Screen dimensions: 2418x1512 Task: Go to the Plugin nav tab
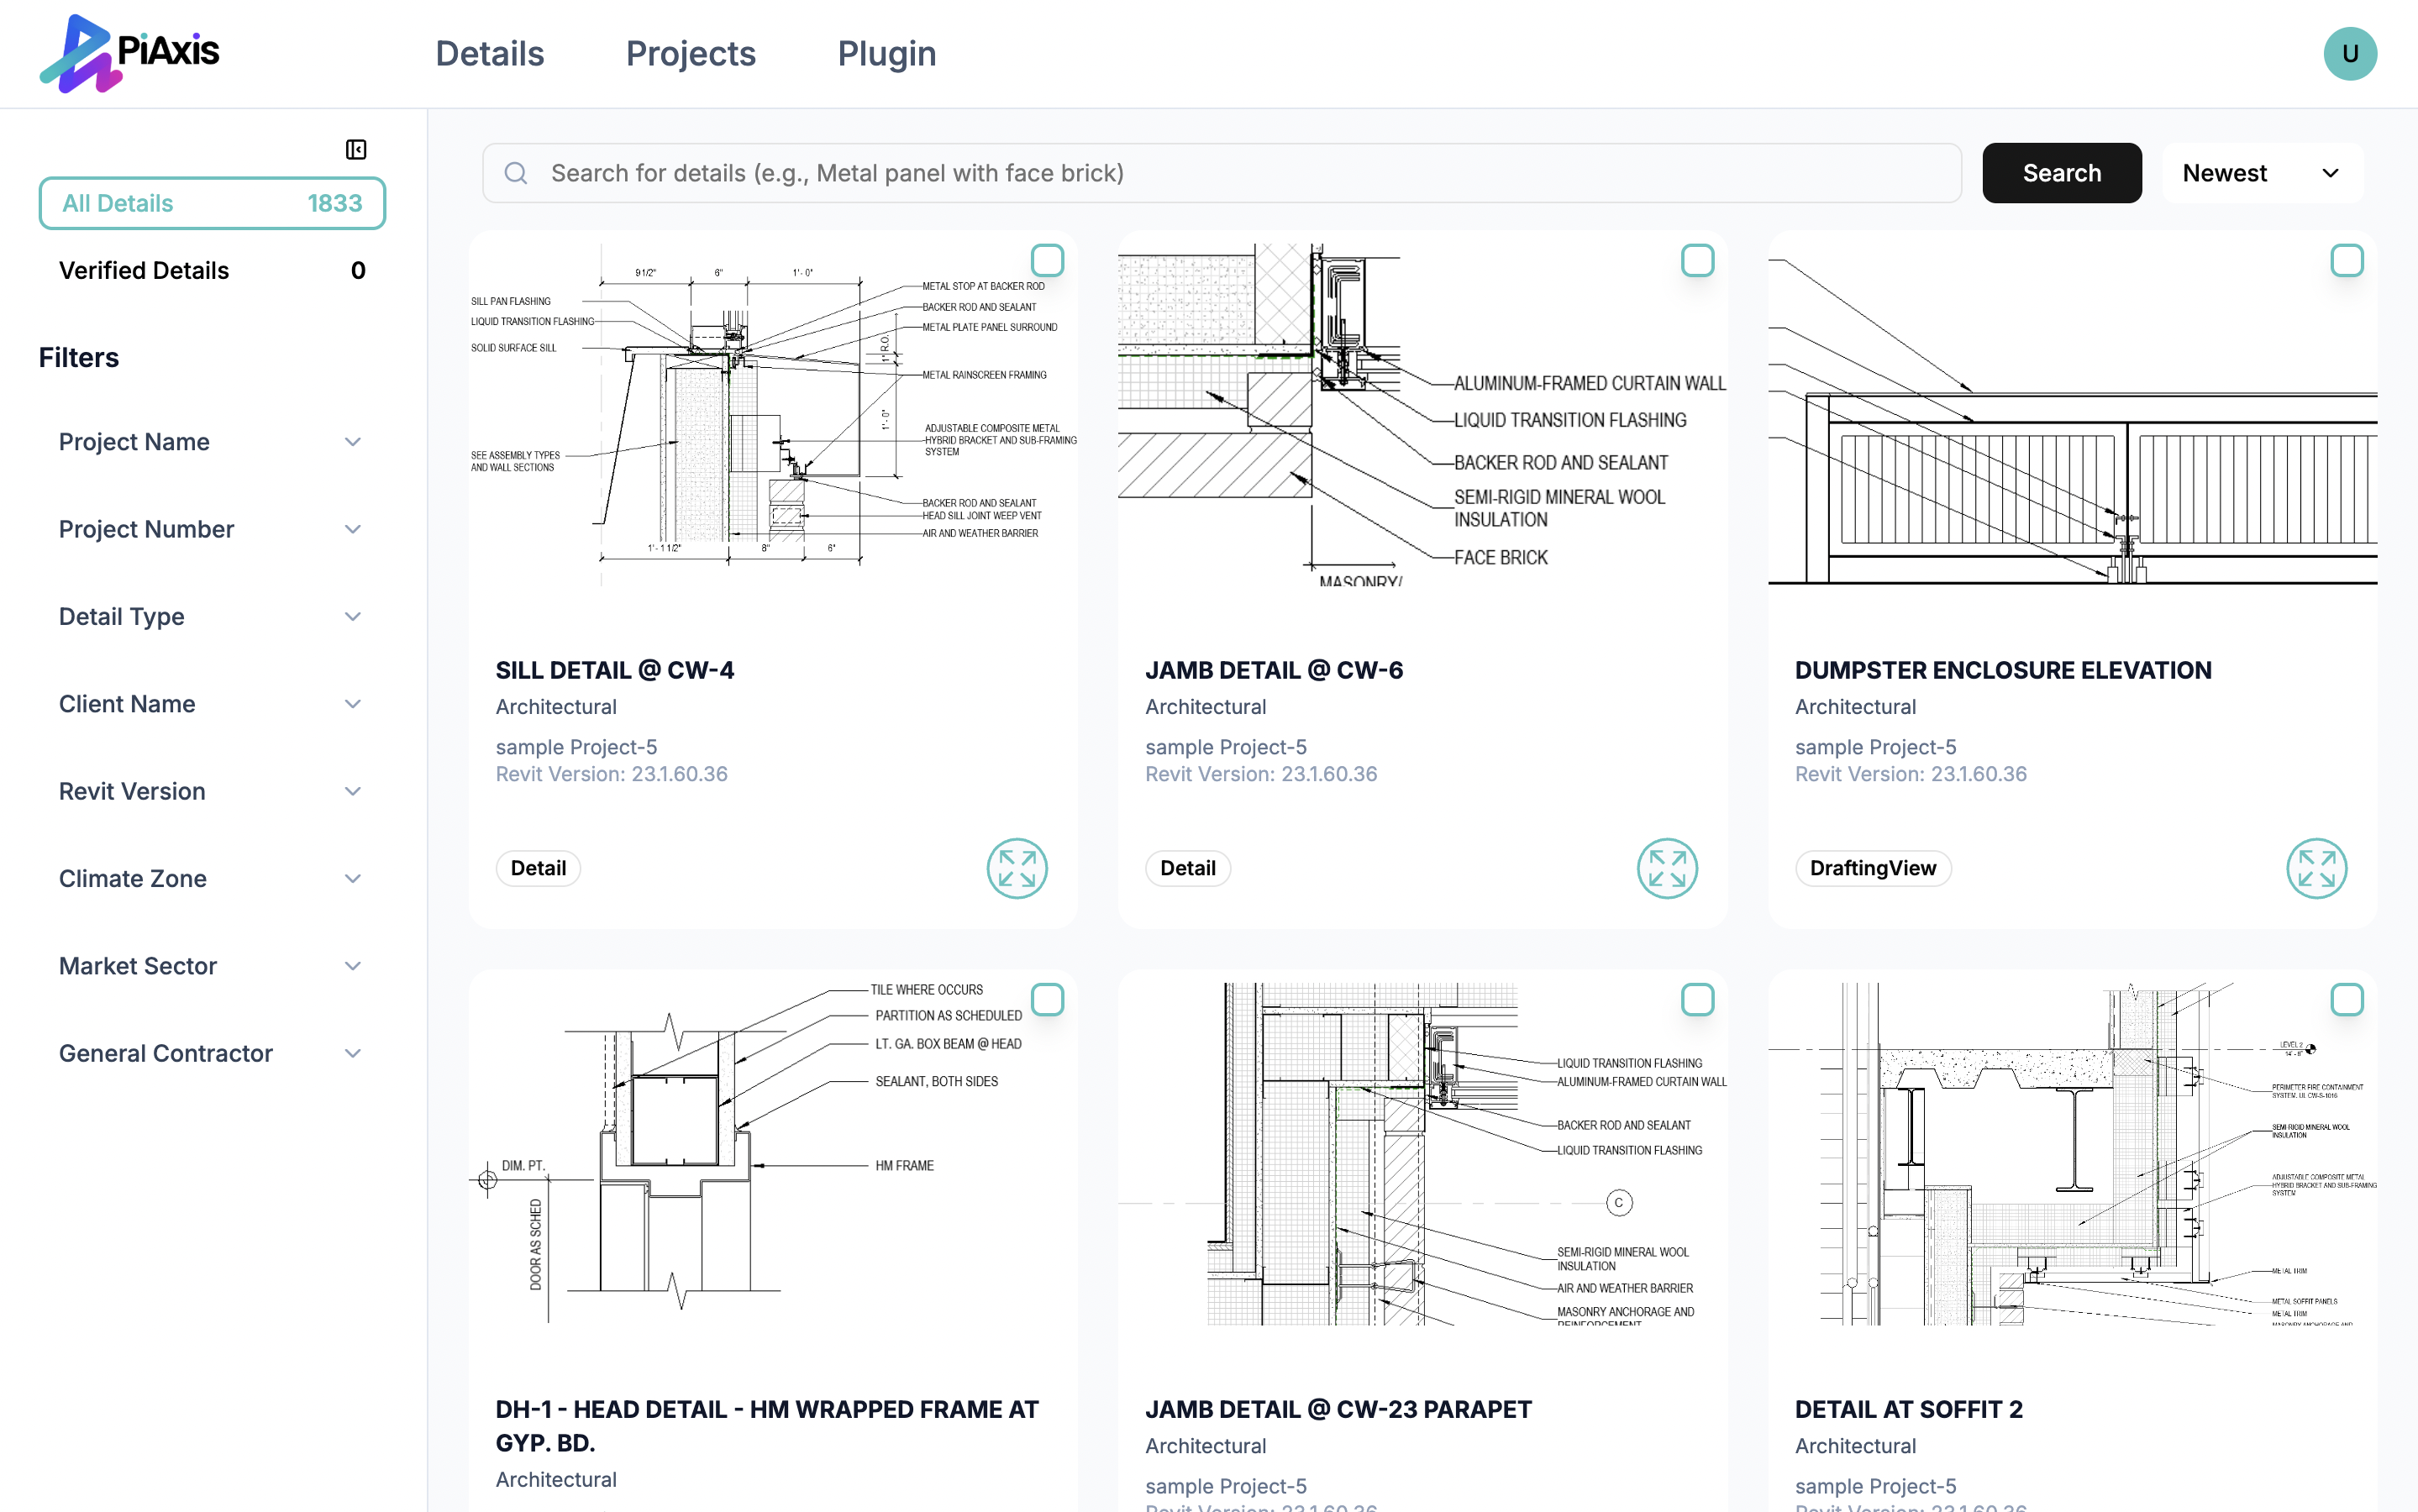886,53
